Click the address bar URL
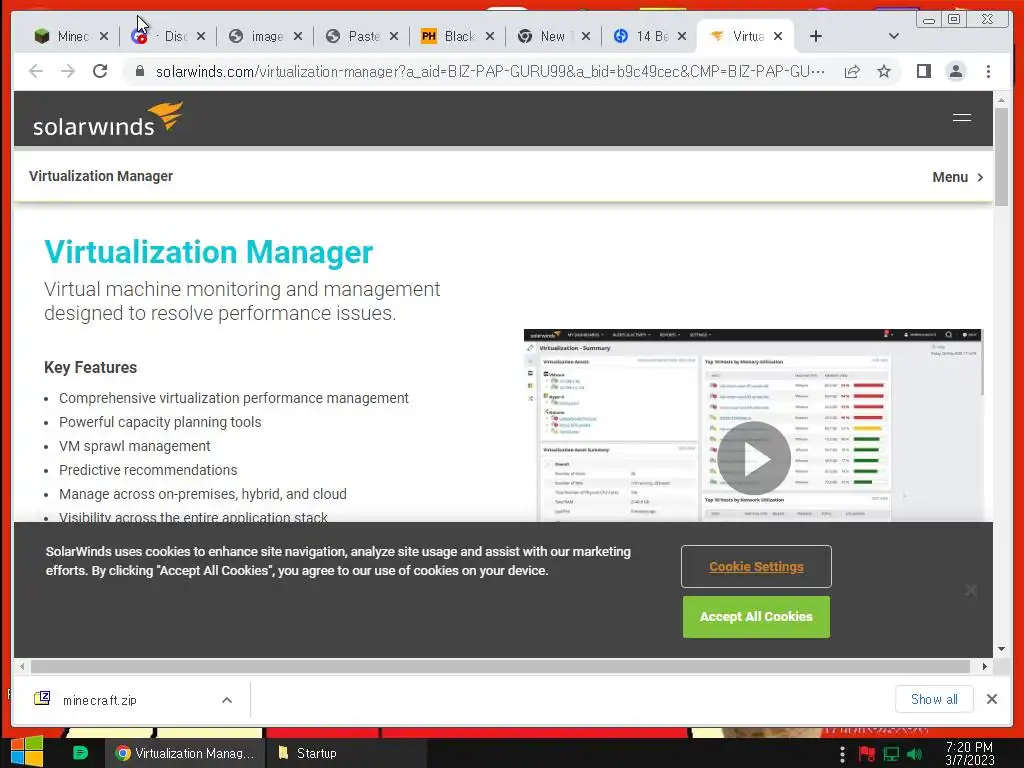Screen dimensions: 1024x768 click(x=490, y=71)
